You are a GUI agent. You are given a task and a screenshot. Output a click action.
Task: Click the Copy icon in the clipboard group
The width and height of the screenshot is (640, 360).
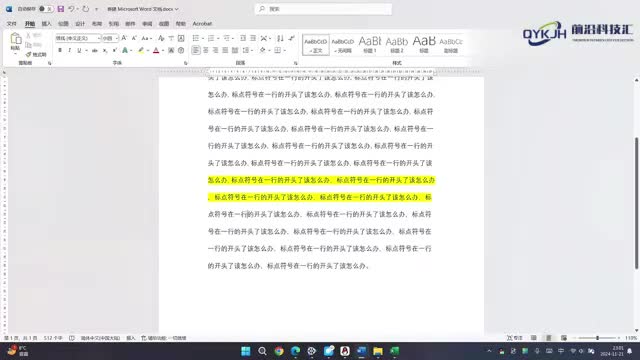click(x=28, y=44)
